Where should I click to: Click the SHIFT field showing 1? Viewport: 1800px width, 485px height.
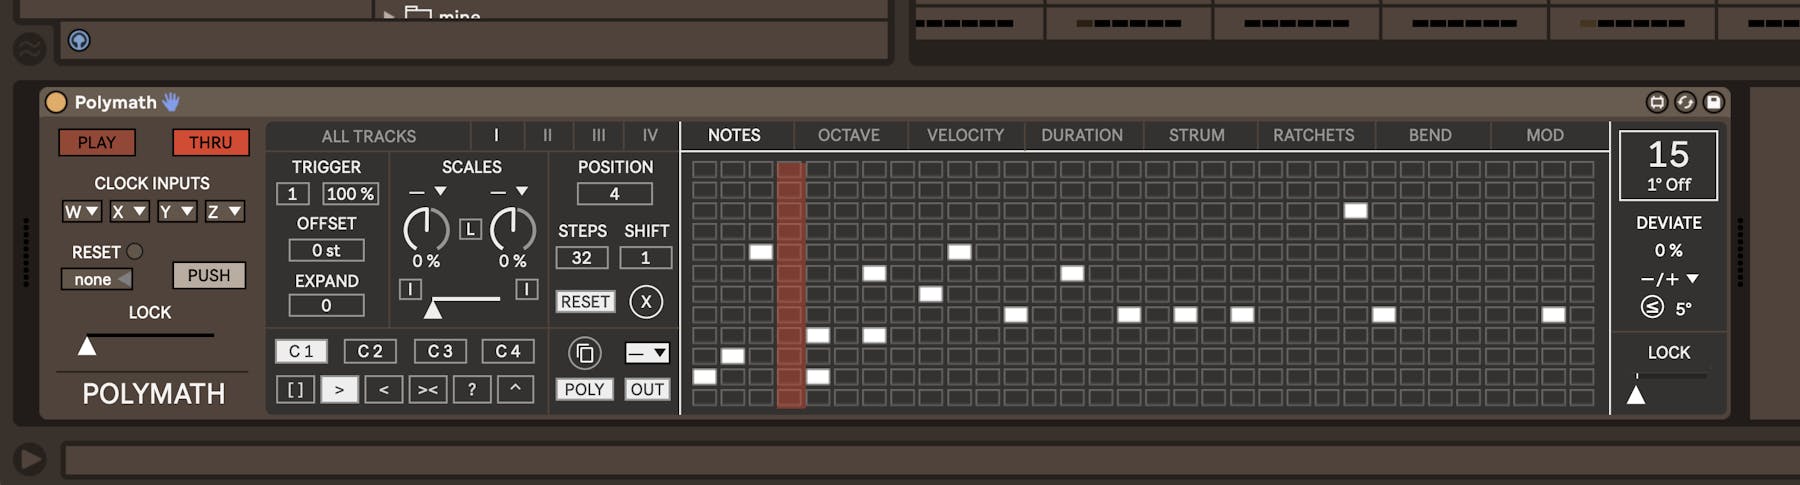click(x=645, y=258)
